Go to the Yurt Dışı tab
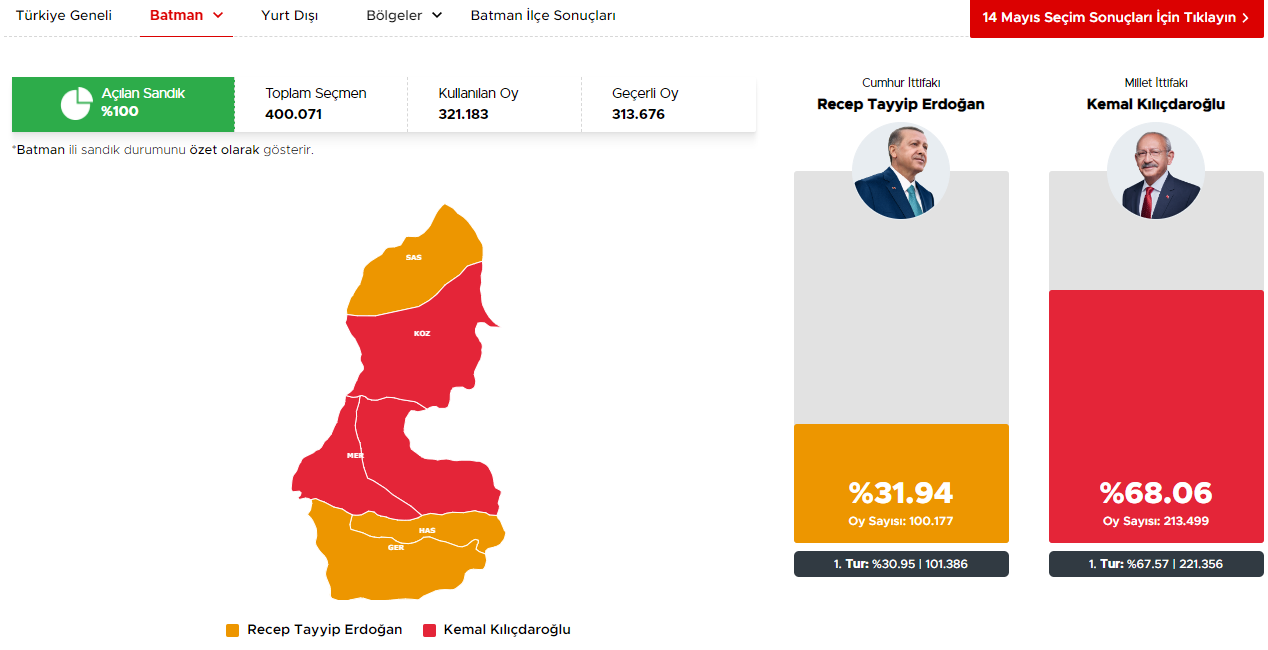Viewport: 1268px width, 650px height. [289, 16]
